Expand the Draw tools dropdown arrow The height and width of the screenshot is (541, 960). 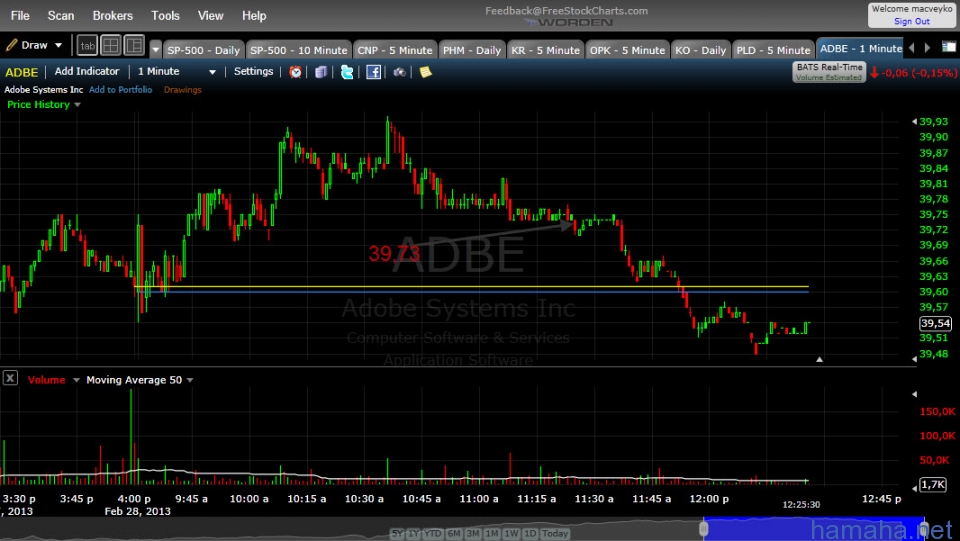pyautogui.click(x=58, y=45)
